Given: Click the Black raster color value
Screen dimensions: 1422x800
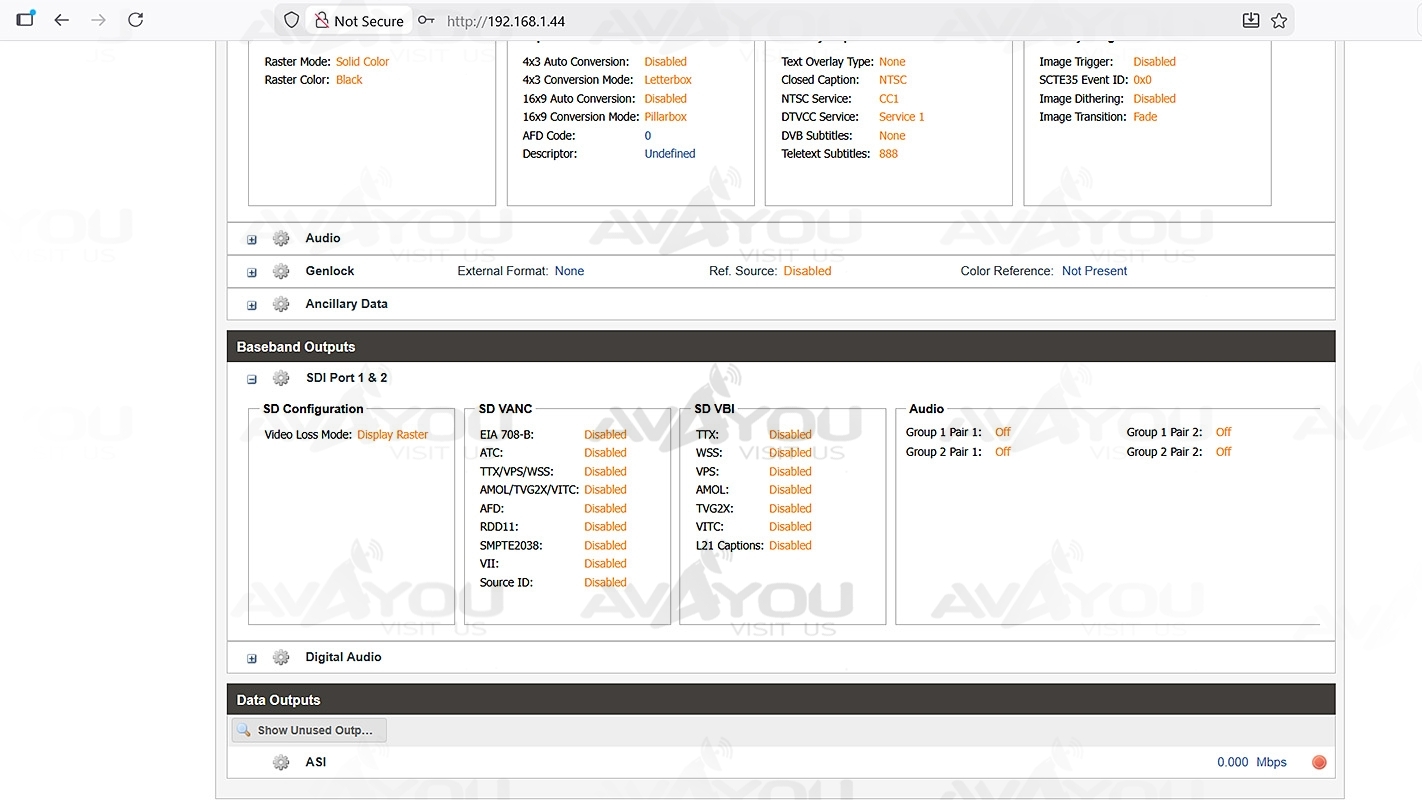Looking at the screenshot, I should (349, 80).
